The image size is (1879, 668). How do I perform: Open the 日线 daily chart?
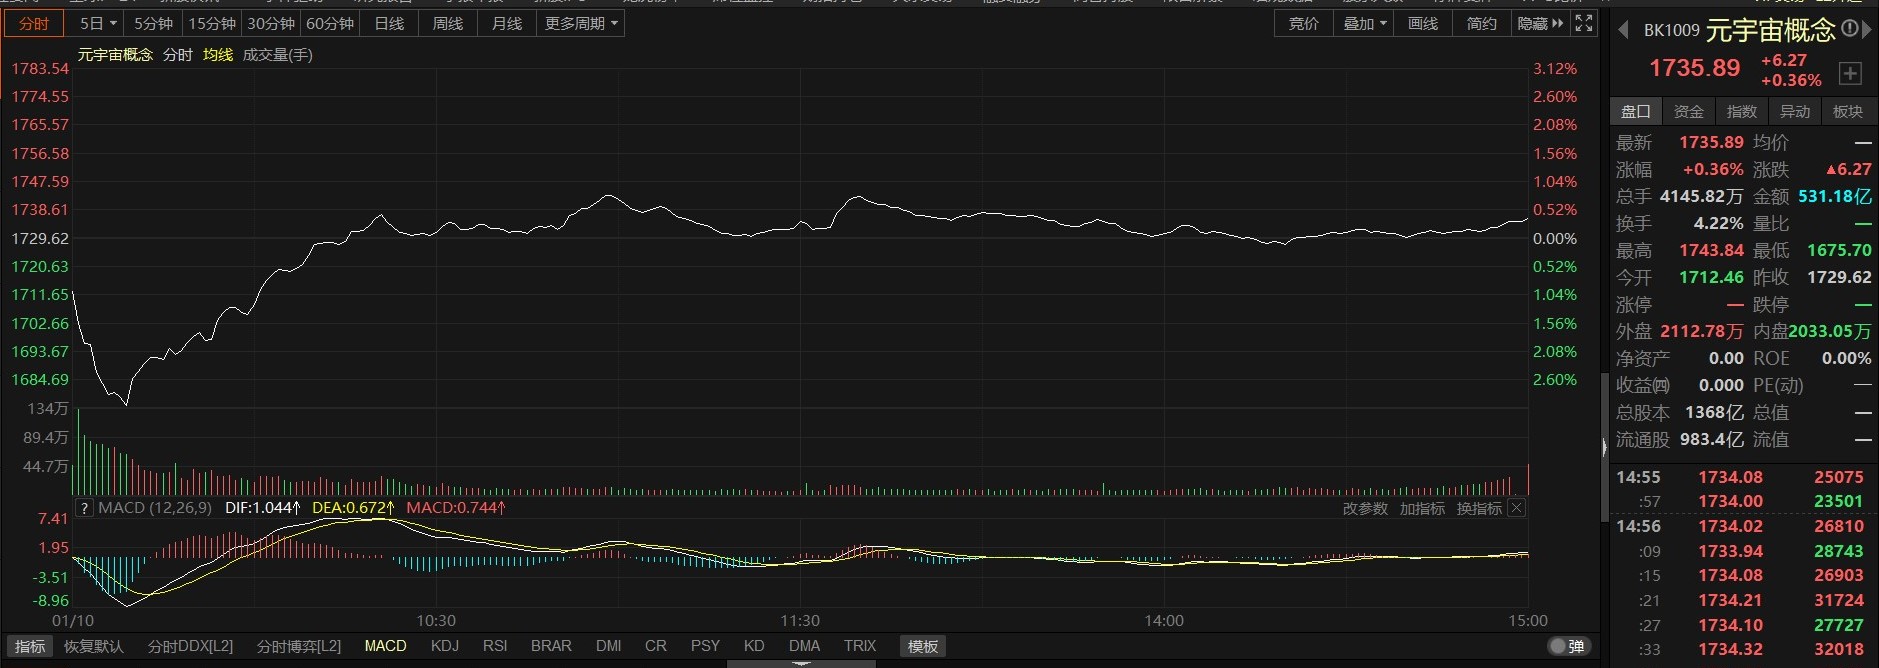point(389,23)
